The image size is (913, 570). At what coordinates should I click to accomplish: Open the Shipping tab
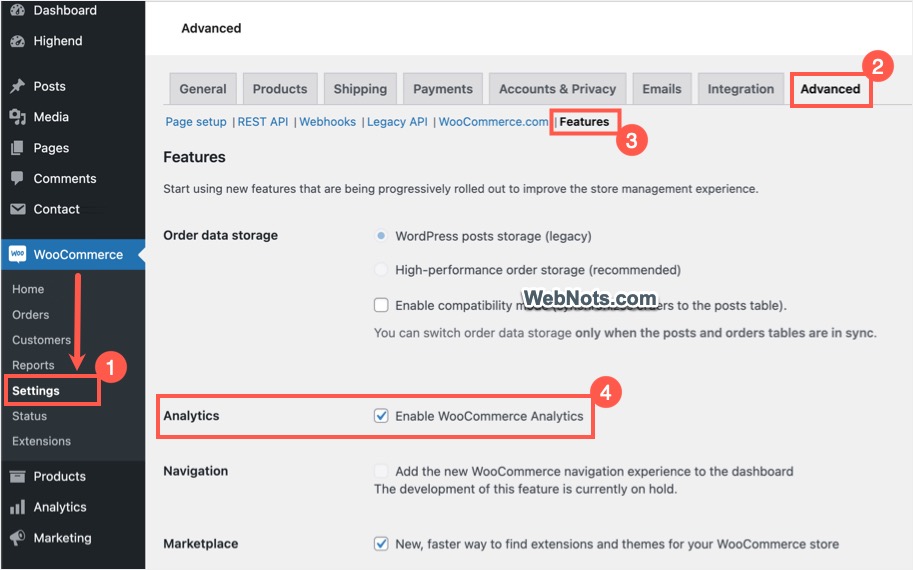coord(360,89)
